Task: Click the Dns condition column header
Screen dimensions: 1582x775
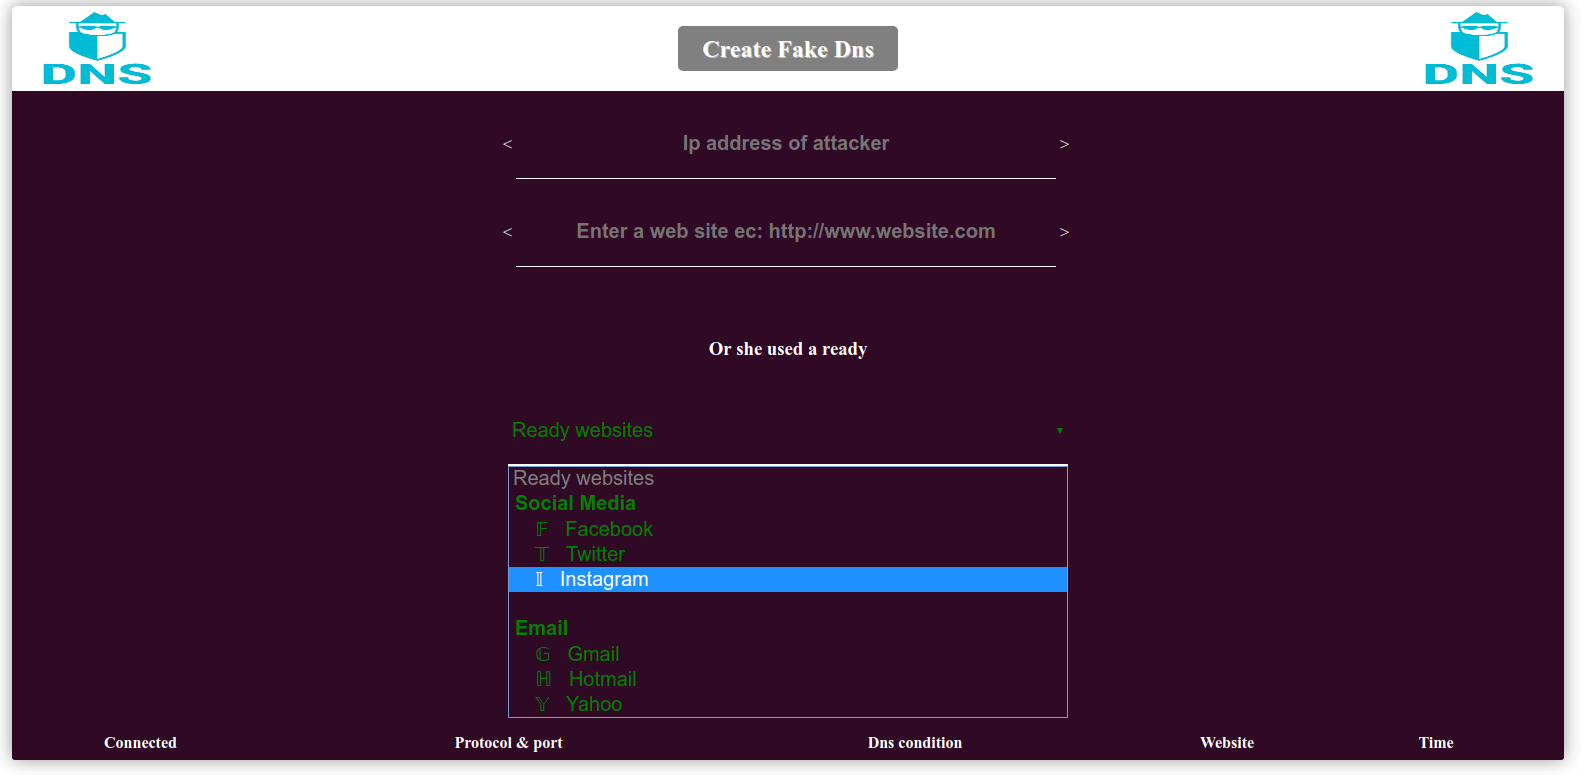Action: [915, 743]
